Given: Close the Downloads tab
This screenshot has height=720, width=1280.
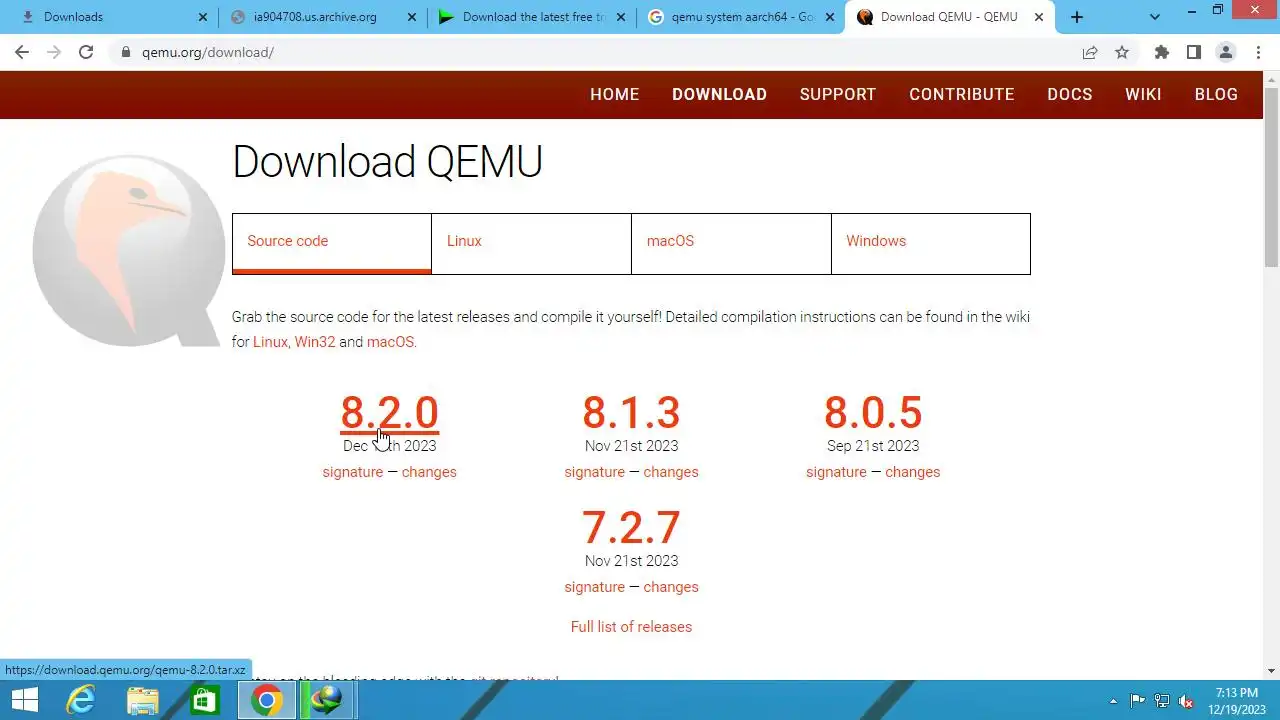Looking at the screenshot, I should (x=203, y=17).
